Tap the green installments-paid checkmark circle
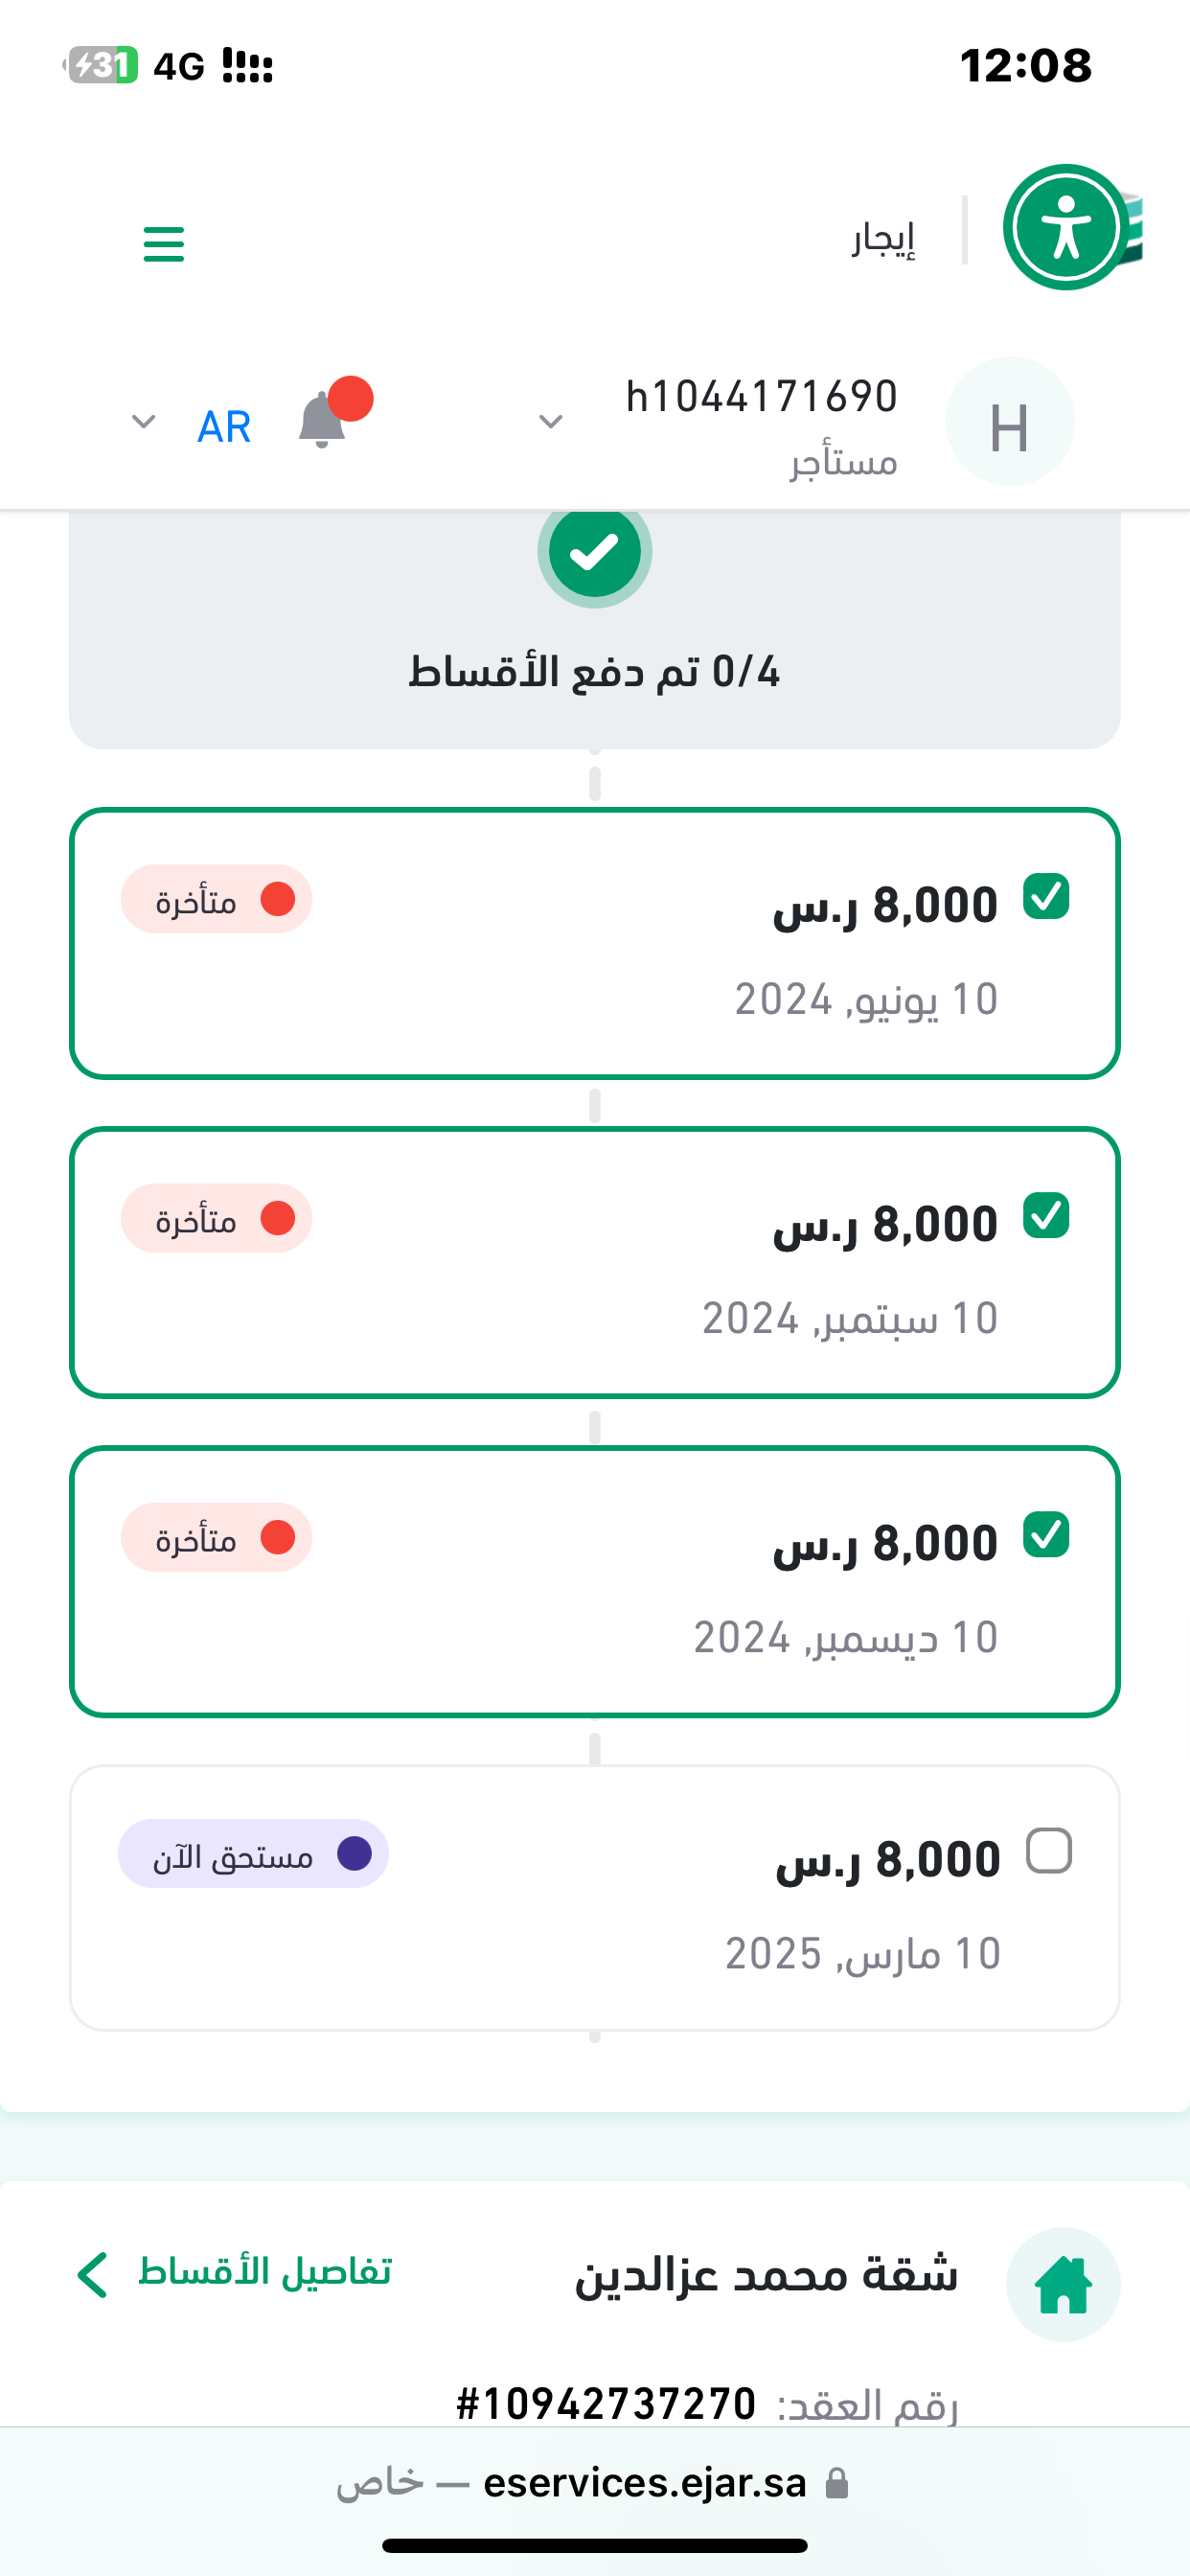Image resolution: width=1190 pixels, height=2576 pixels. [595, 551]
